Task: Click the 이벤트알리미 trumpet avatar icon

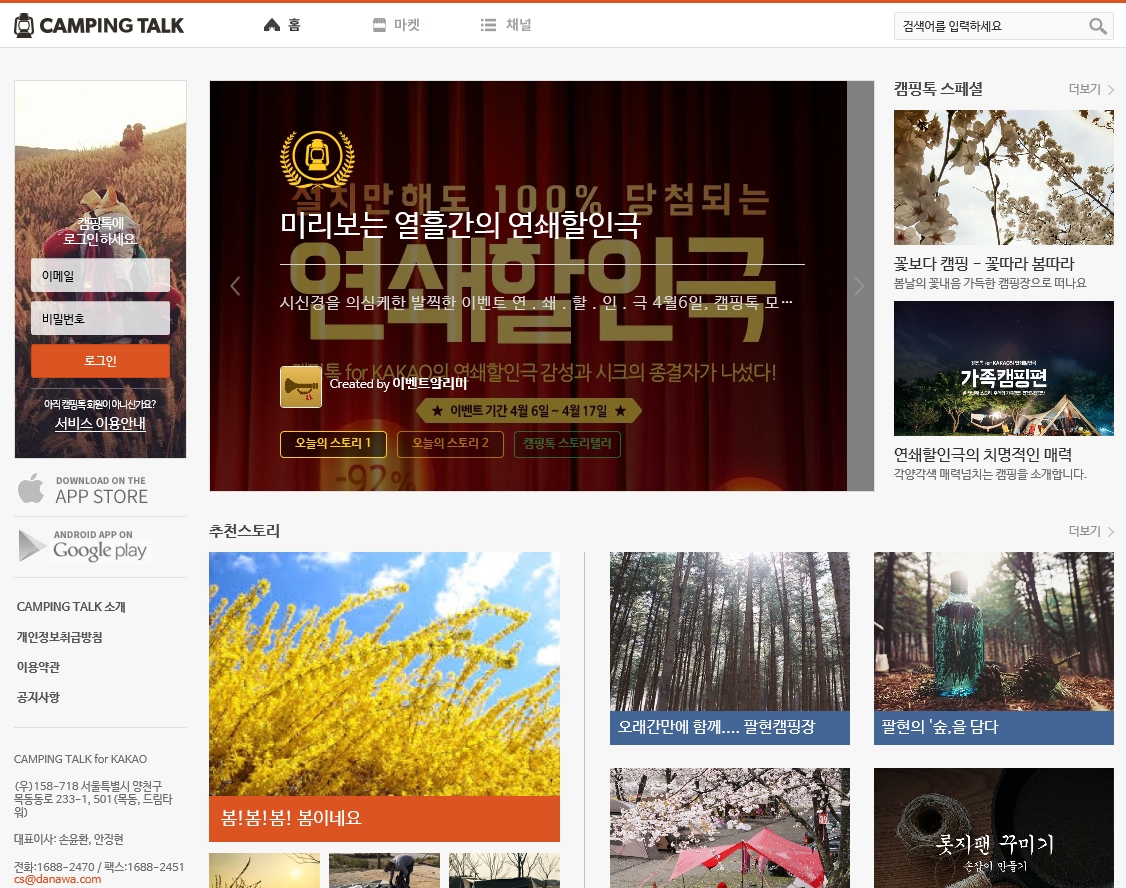Action: tap(301, 386)
